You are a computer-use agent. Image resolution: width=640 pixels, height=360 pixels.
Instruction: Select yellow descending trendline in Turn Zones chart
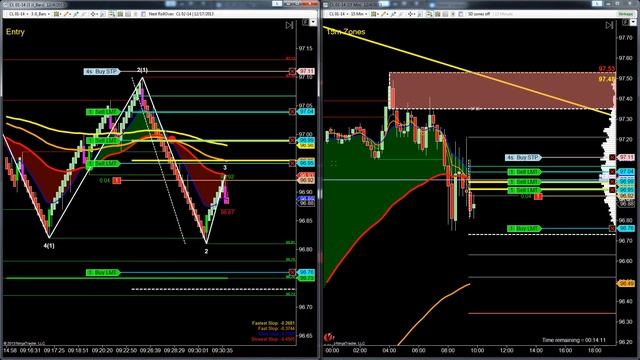tap(467, 71)
